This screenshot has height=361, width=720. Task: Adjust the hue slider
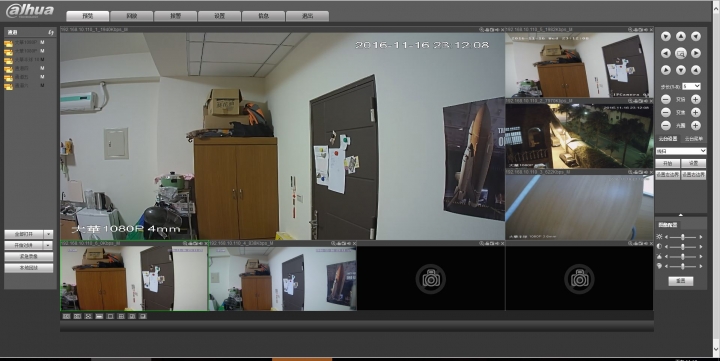click(x=683, y=266)
